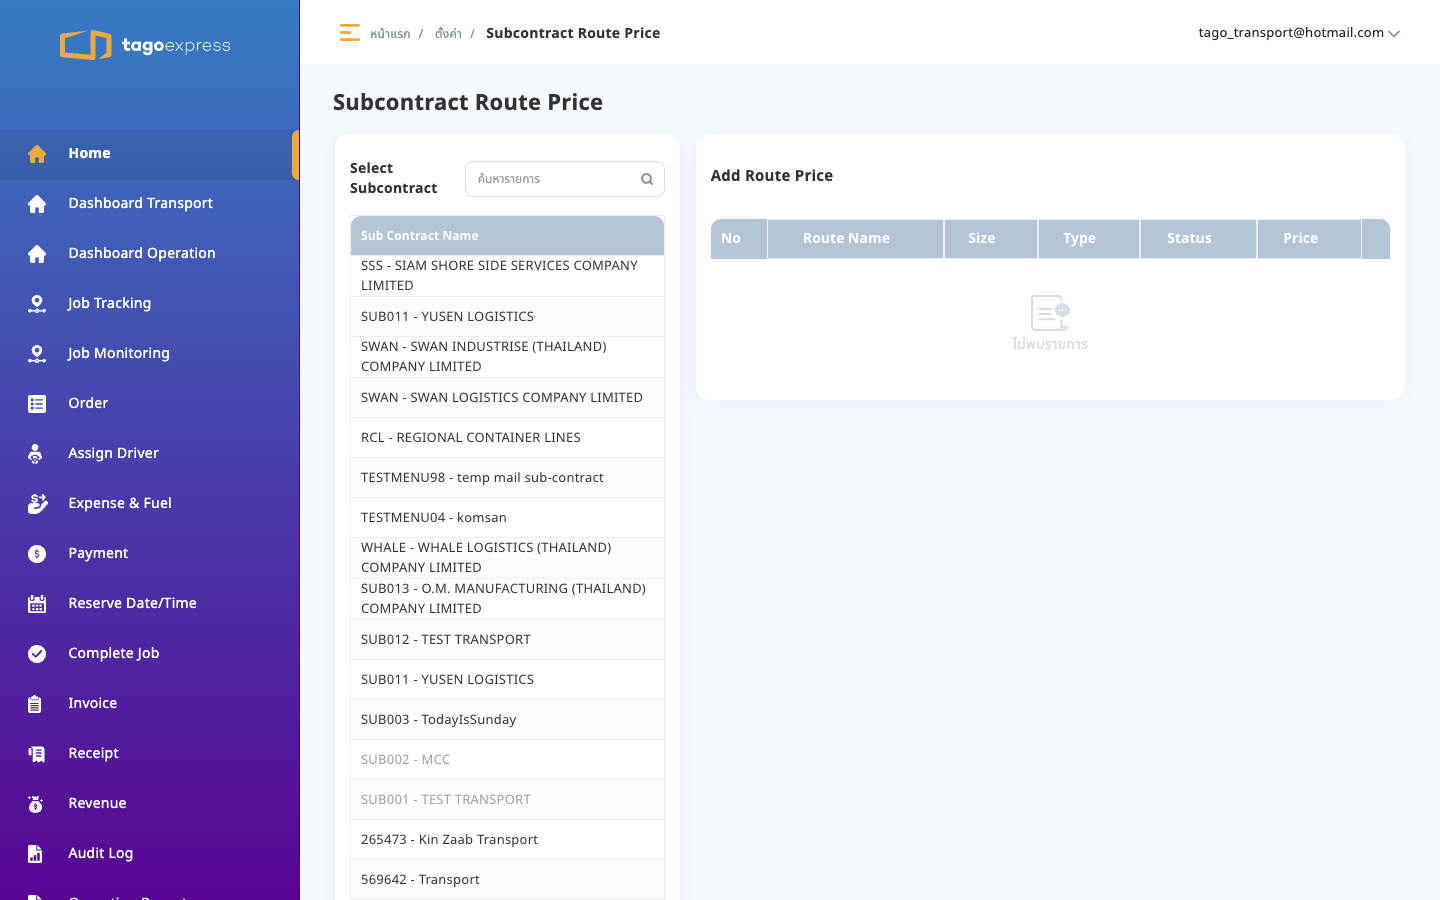Select RCL - REGIONAL CONTAINER LINES row

(507, 438)
